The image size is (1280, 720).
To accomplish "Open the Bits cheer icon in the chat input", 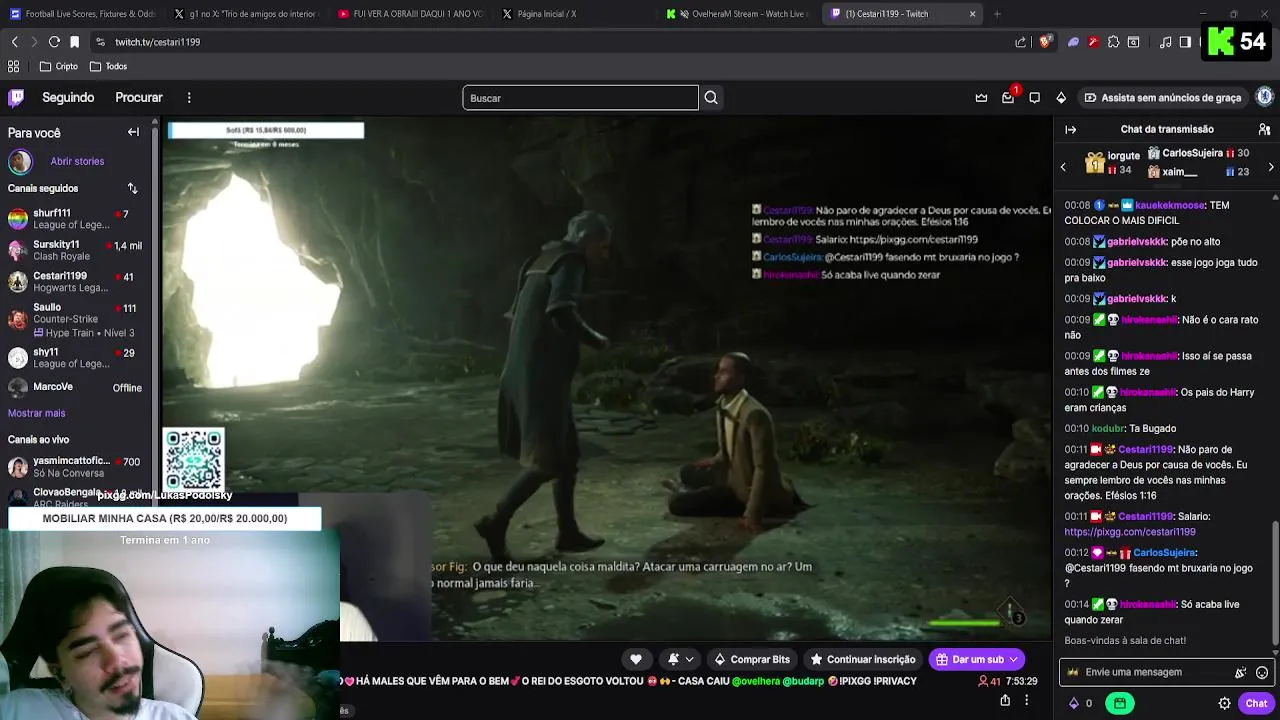I will pyautogui.click(x=1240, y=673).
